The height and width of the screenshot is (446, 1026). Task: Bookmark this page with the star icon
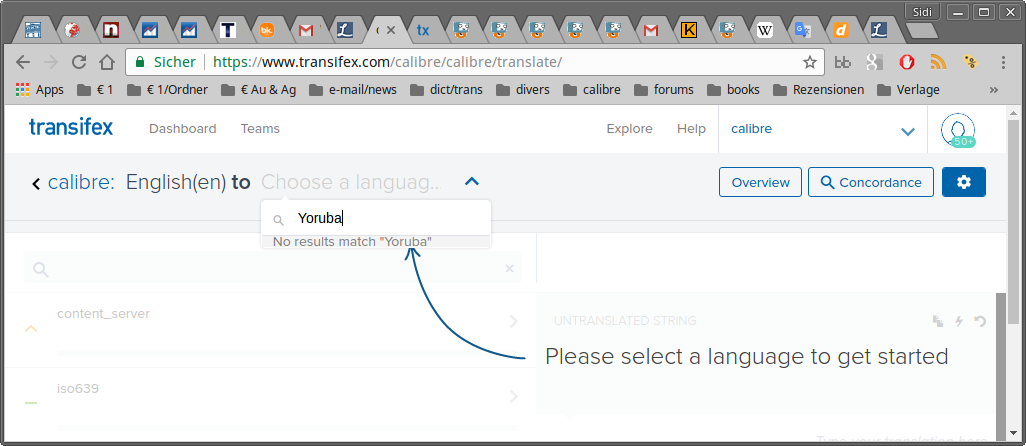tap(809, 62)
